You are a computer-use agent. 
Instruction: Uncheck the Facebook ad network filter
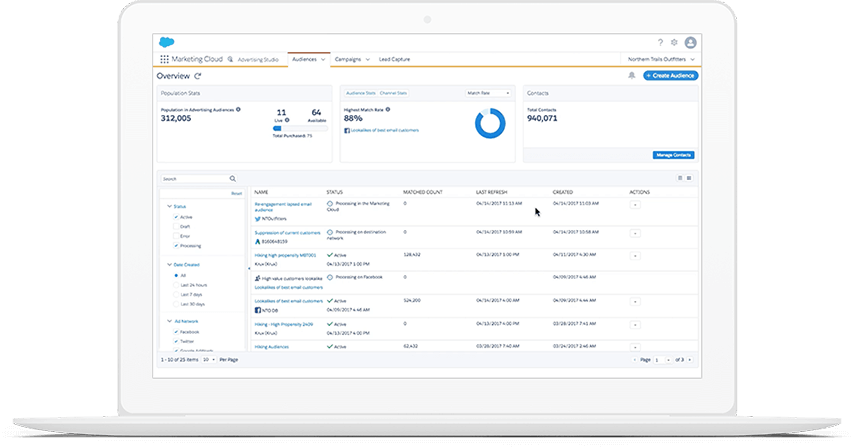coord(176,332)
